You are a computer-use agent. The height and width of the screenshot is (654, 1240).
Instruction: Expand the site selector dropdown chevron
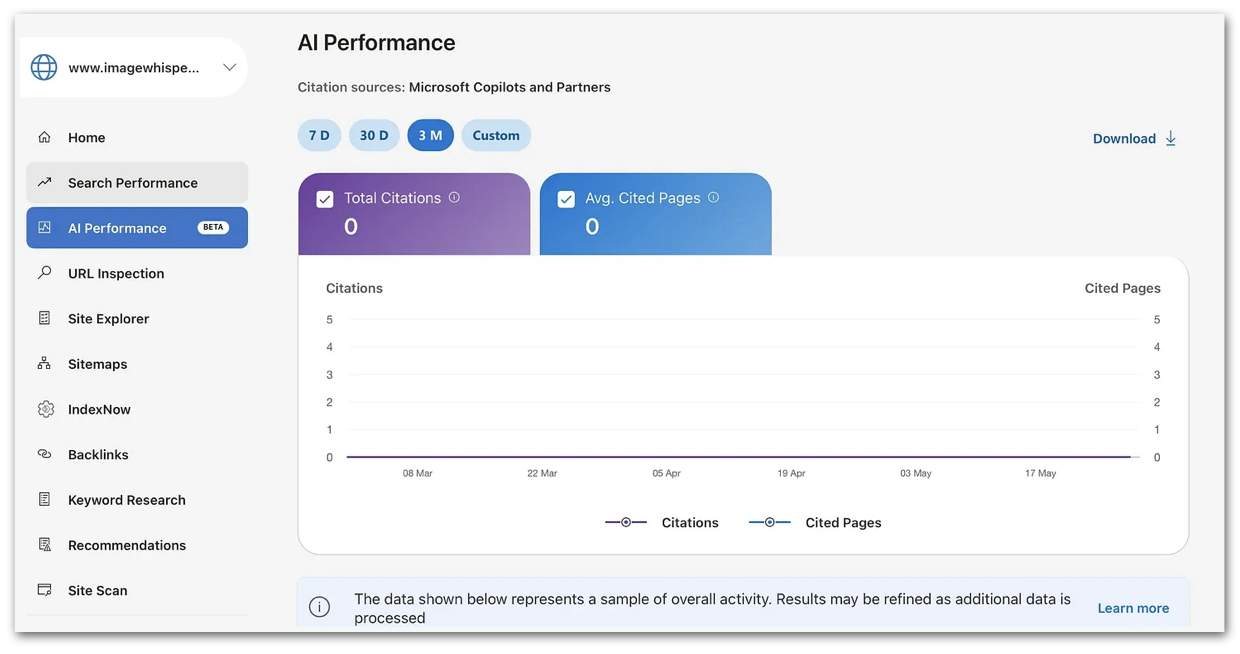click(229, 68)
